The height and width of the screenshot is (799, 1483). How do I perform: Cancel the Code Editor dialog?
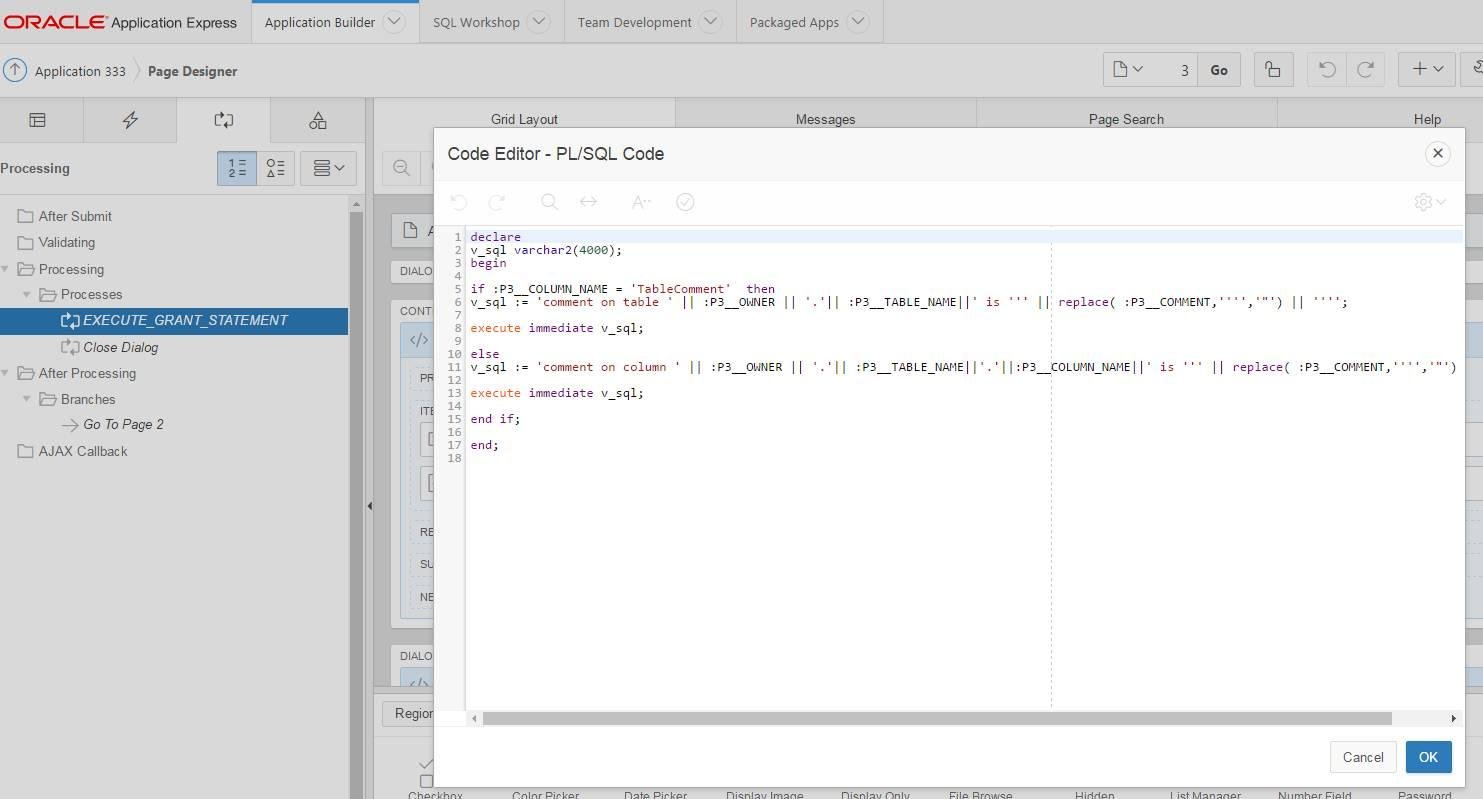tap(1362, 757)
